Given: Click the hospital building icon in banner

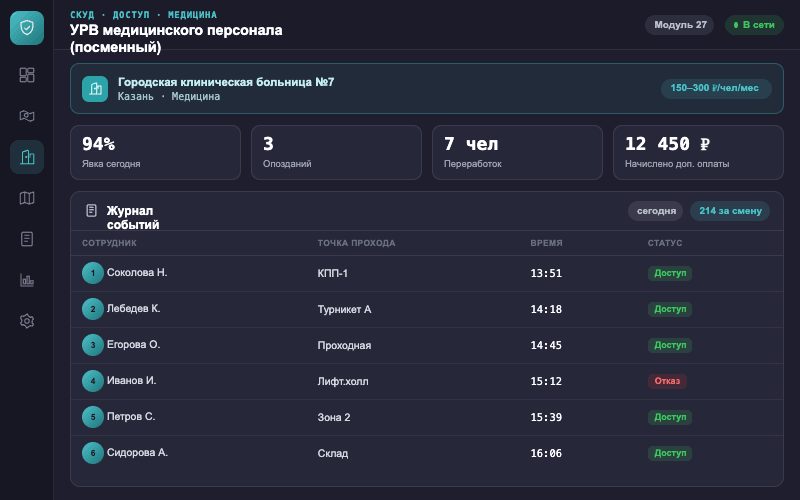Looking at the screenshot, I should (95, 89).
